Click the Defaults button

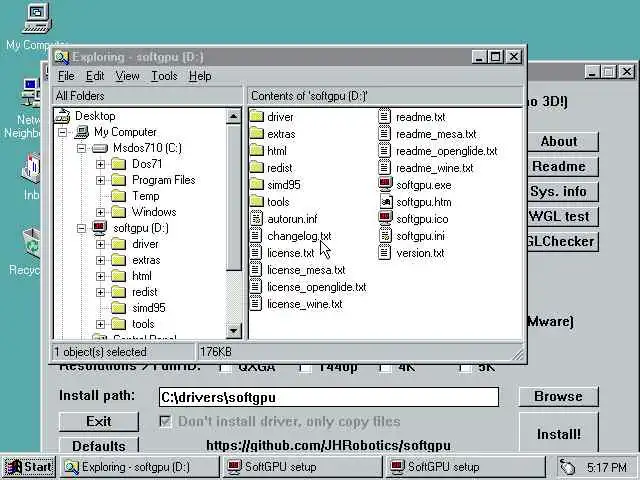click(x=99, y=446)
